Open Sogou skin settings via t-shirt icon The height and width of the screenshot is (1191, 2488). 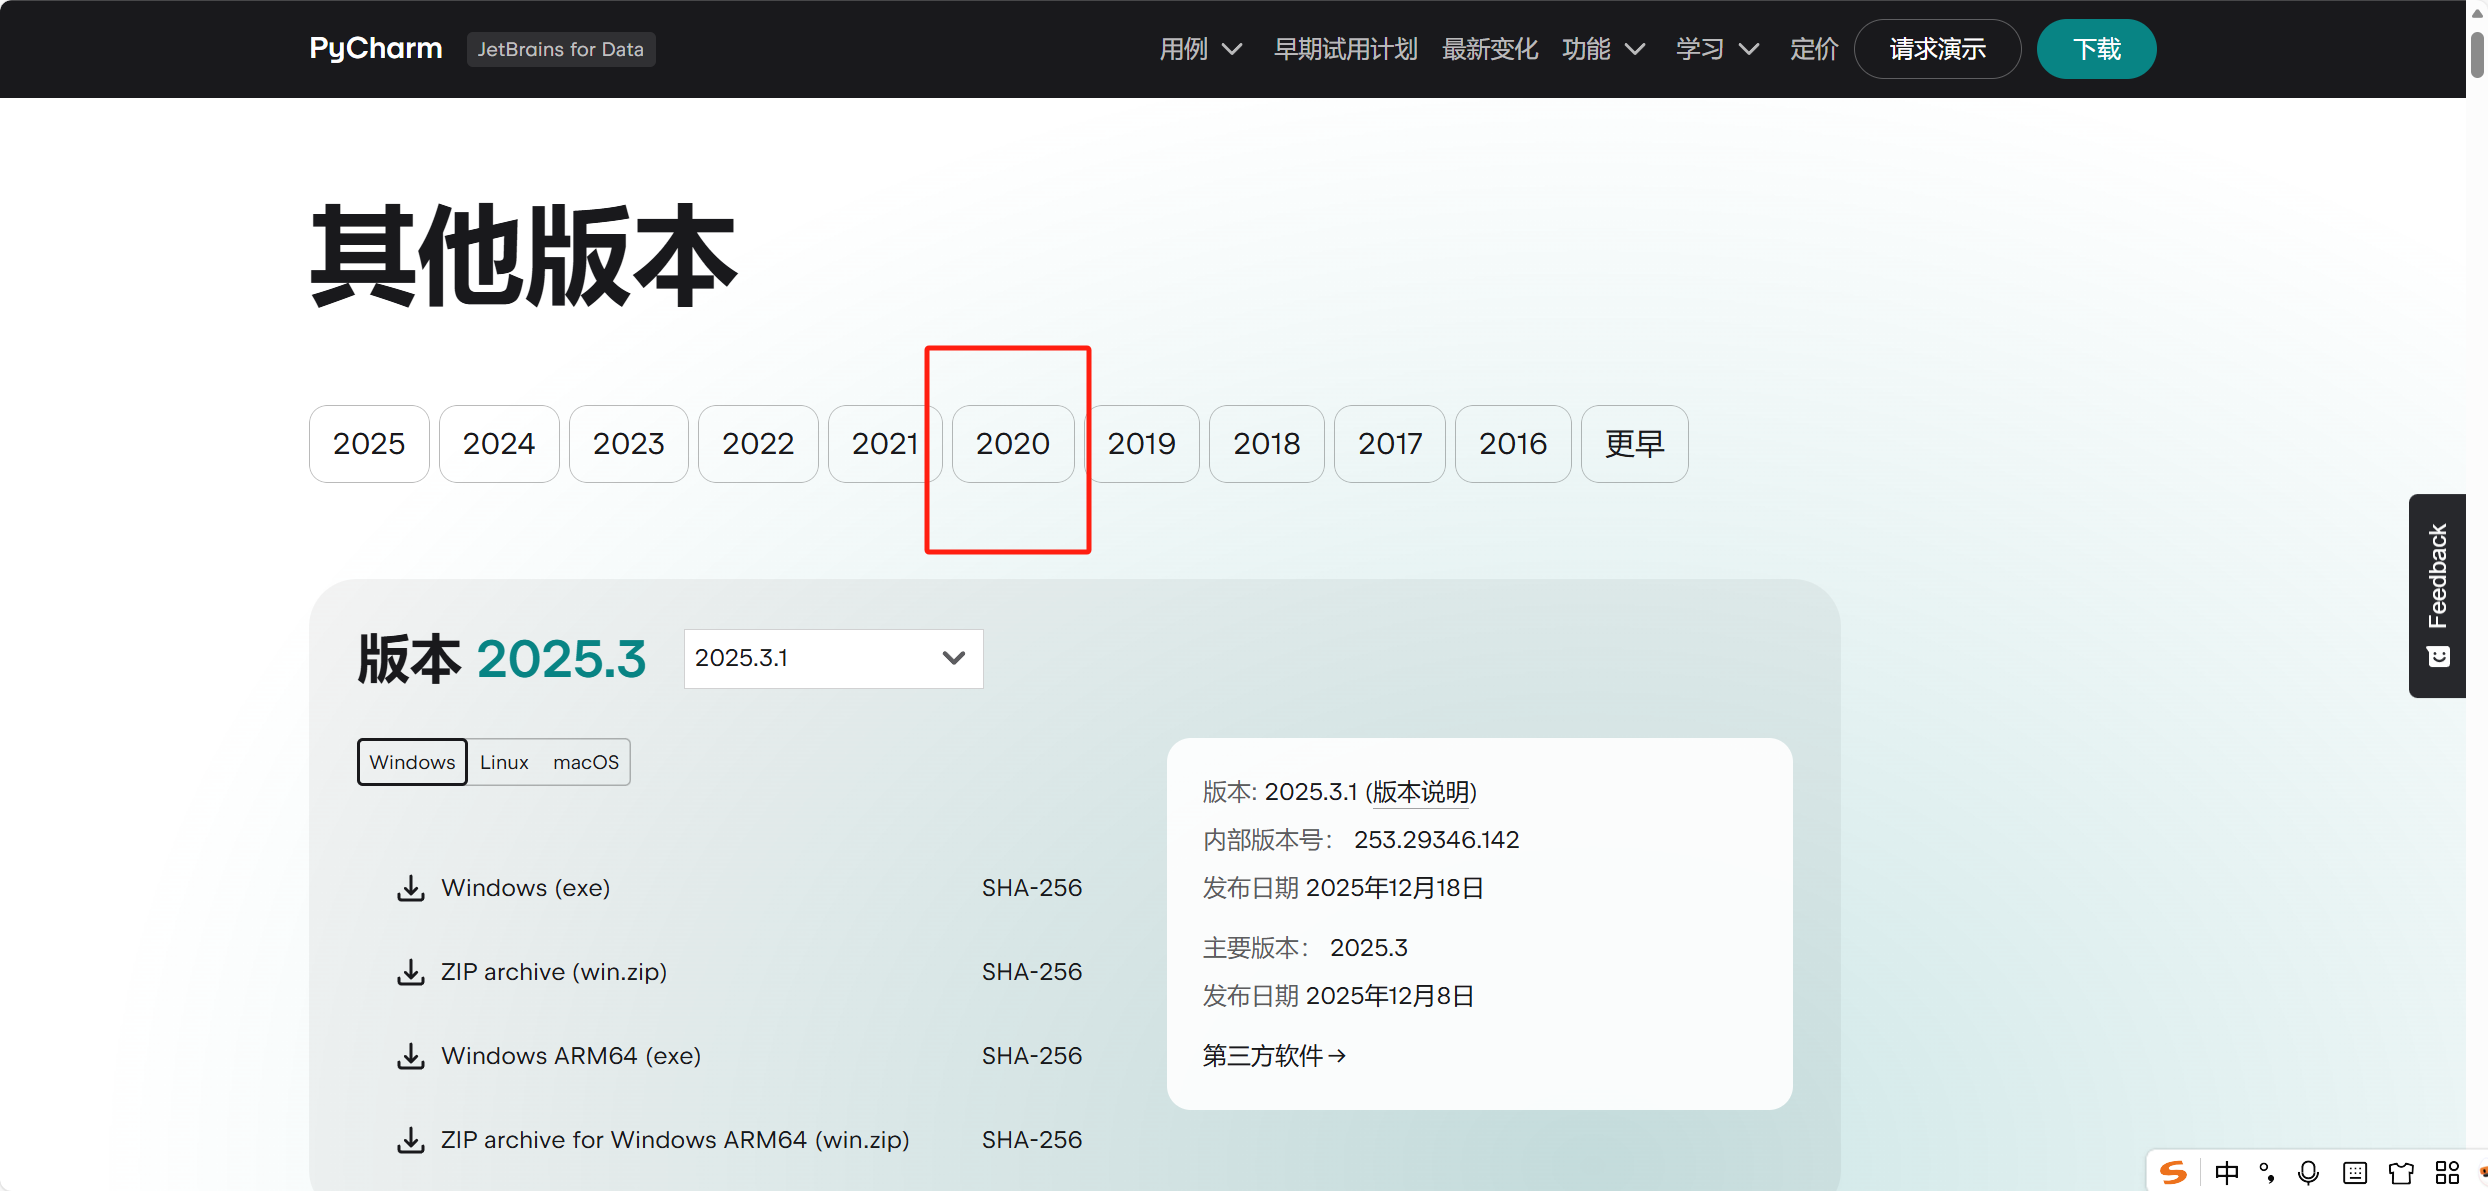[x=2402, y=1172]
